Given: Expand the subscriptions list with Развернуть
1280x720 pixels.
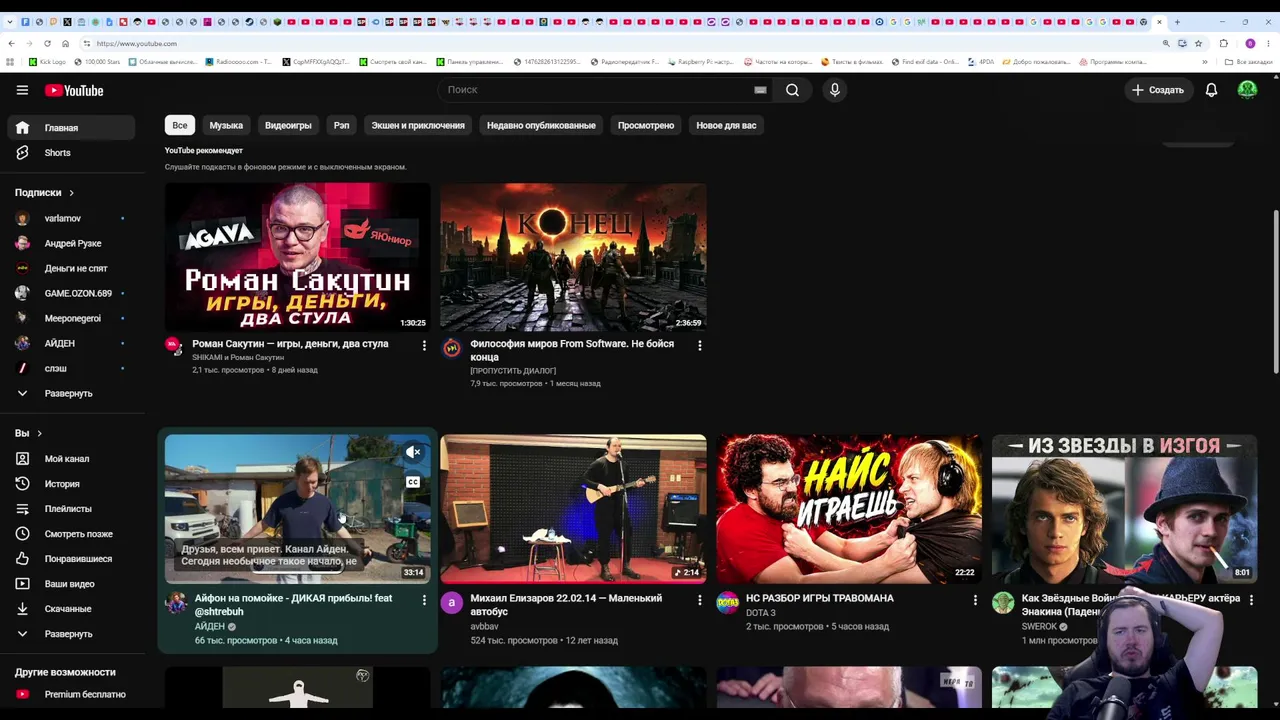Looking at the screenshot, I should [x=68, y=394].
